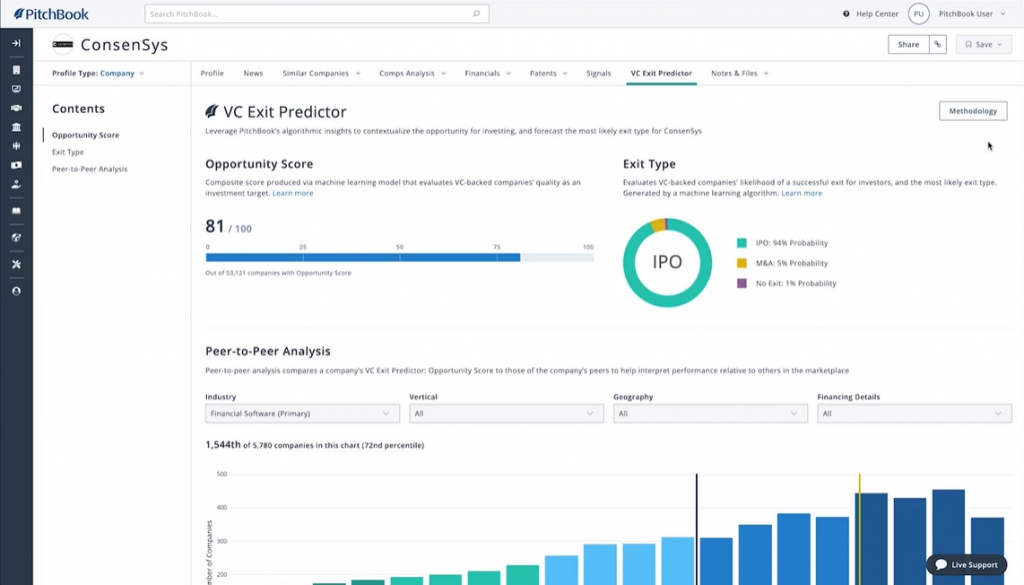Jump to Peer-to-Peer Analysis in Contents
The width and height of the screenshot is (1024, 585).
[x=89, y=169]
